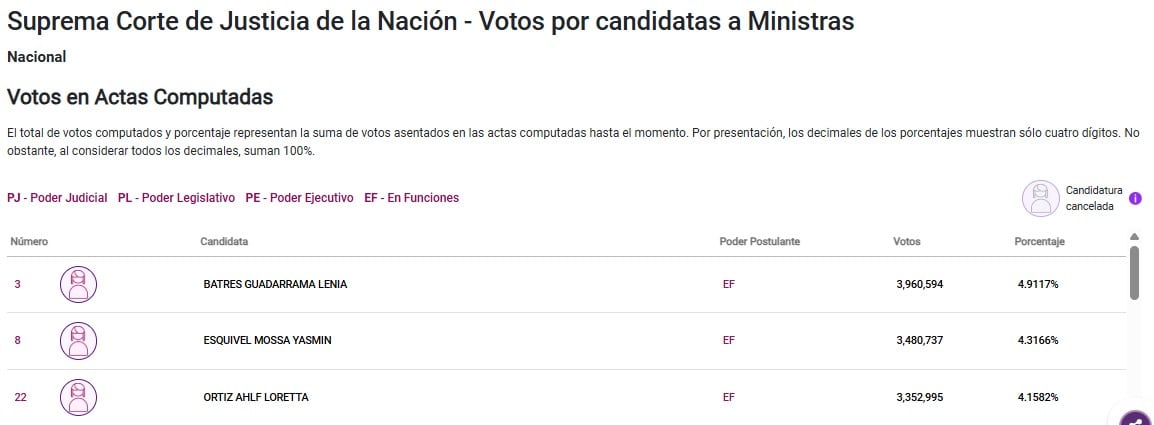Select candidate name ORTIZ AHLF LORETTA
This screenshot has height=425, width=1154.
click(x=256, y=397)
